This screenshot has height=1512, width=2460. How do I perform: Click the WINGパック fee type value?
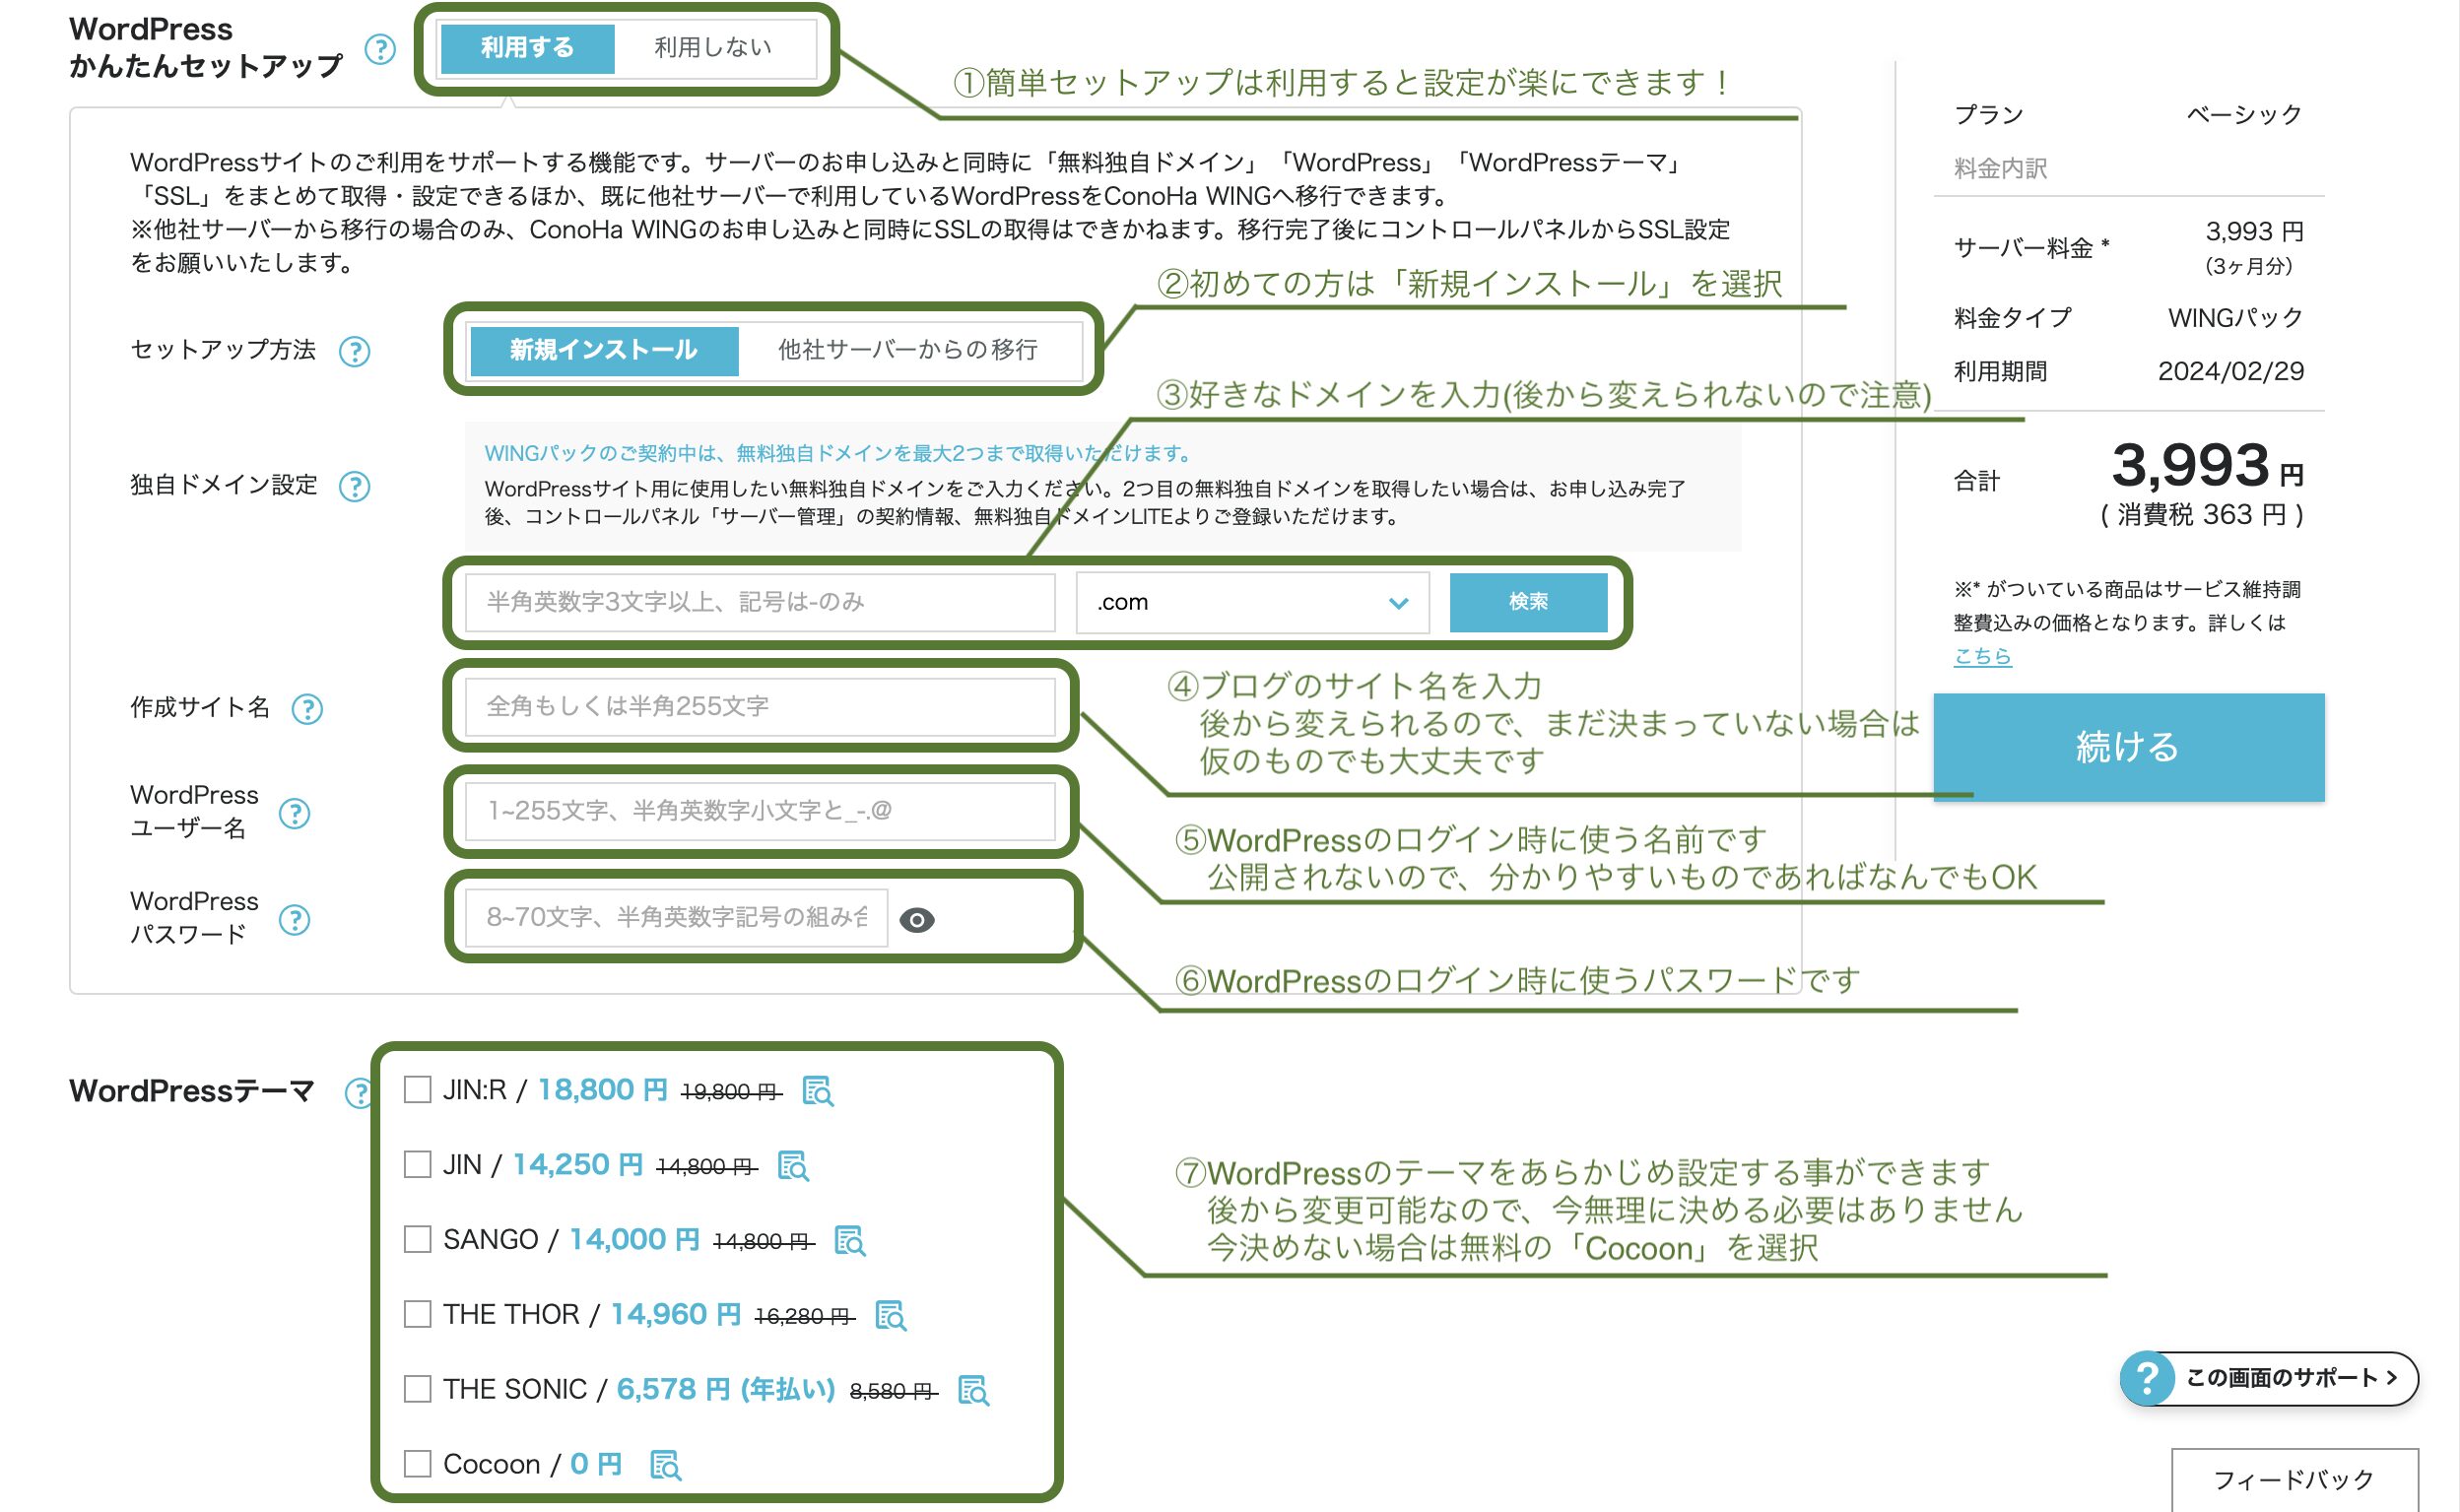coord(2236,319)
